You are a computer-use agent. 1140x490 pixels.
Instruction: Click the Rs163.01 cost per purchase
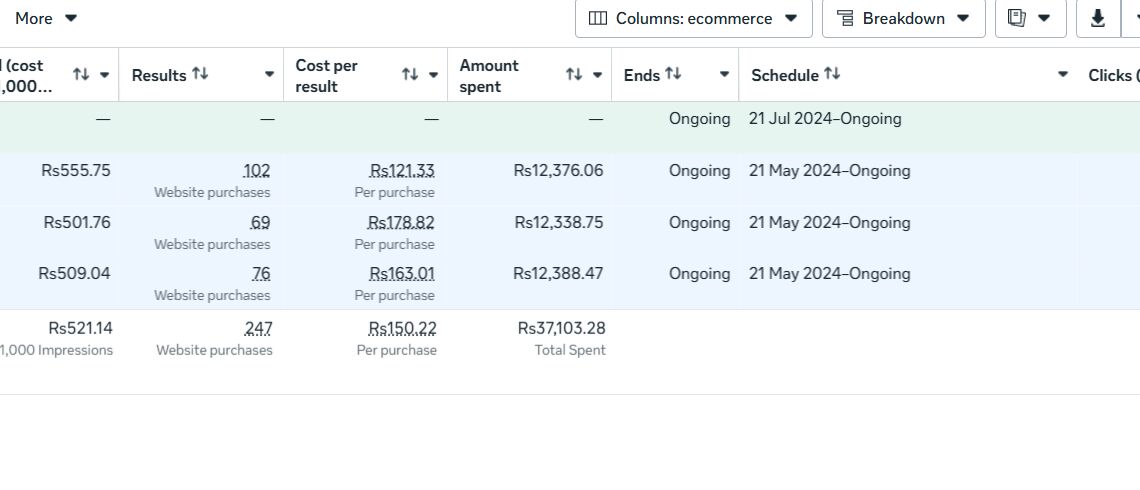pos(402,274)
